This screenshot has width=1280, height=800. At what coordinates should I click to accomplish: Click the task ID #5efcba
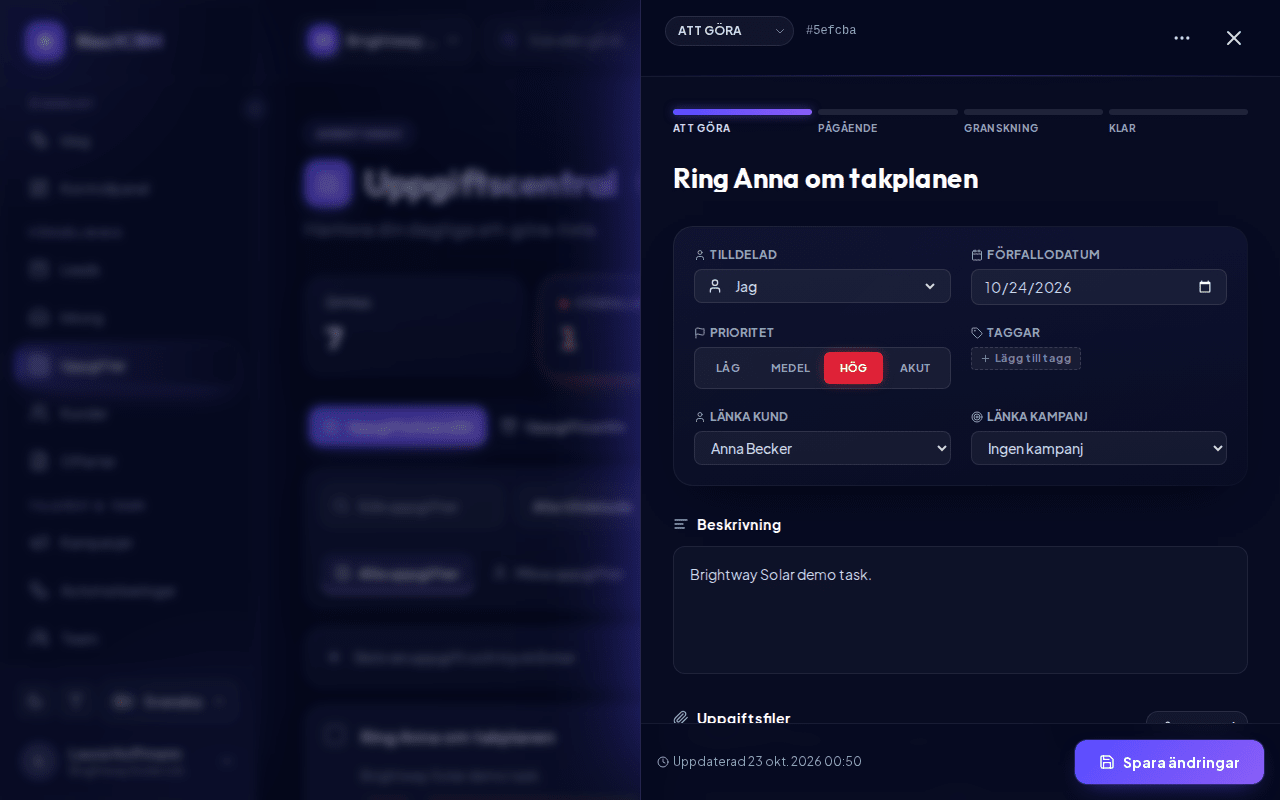tap(831, 31)
